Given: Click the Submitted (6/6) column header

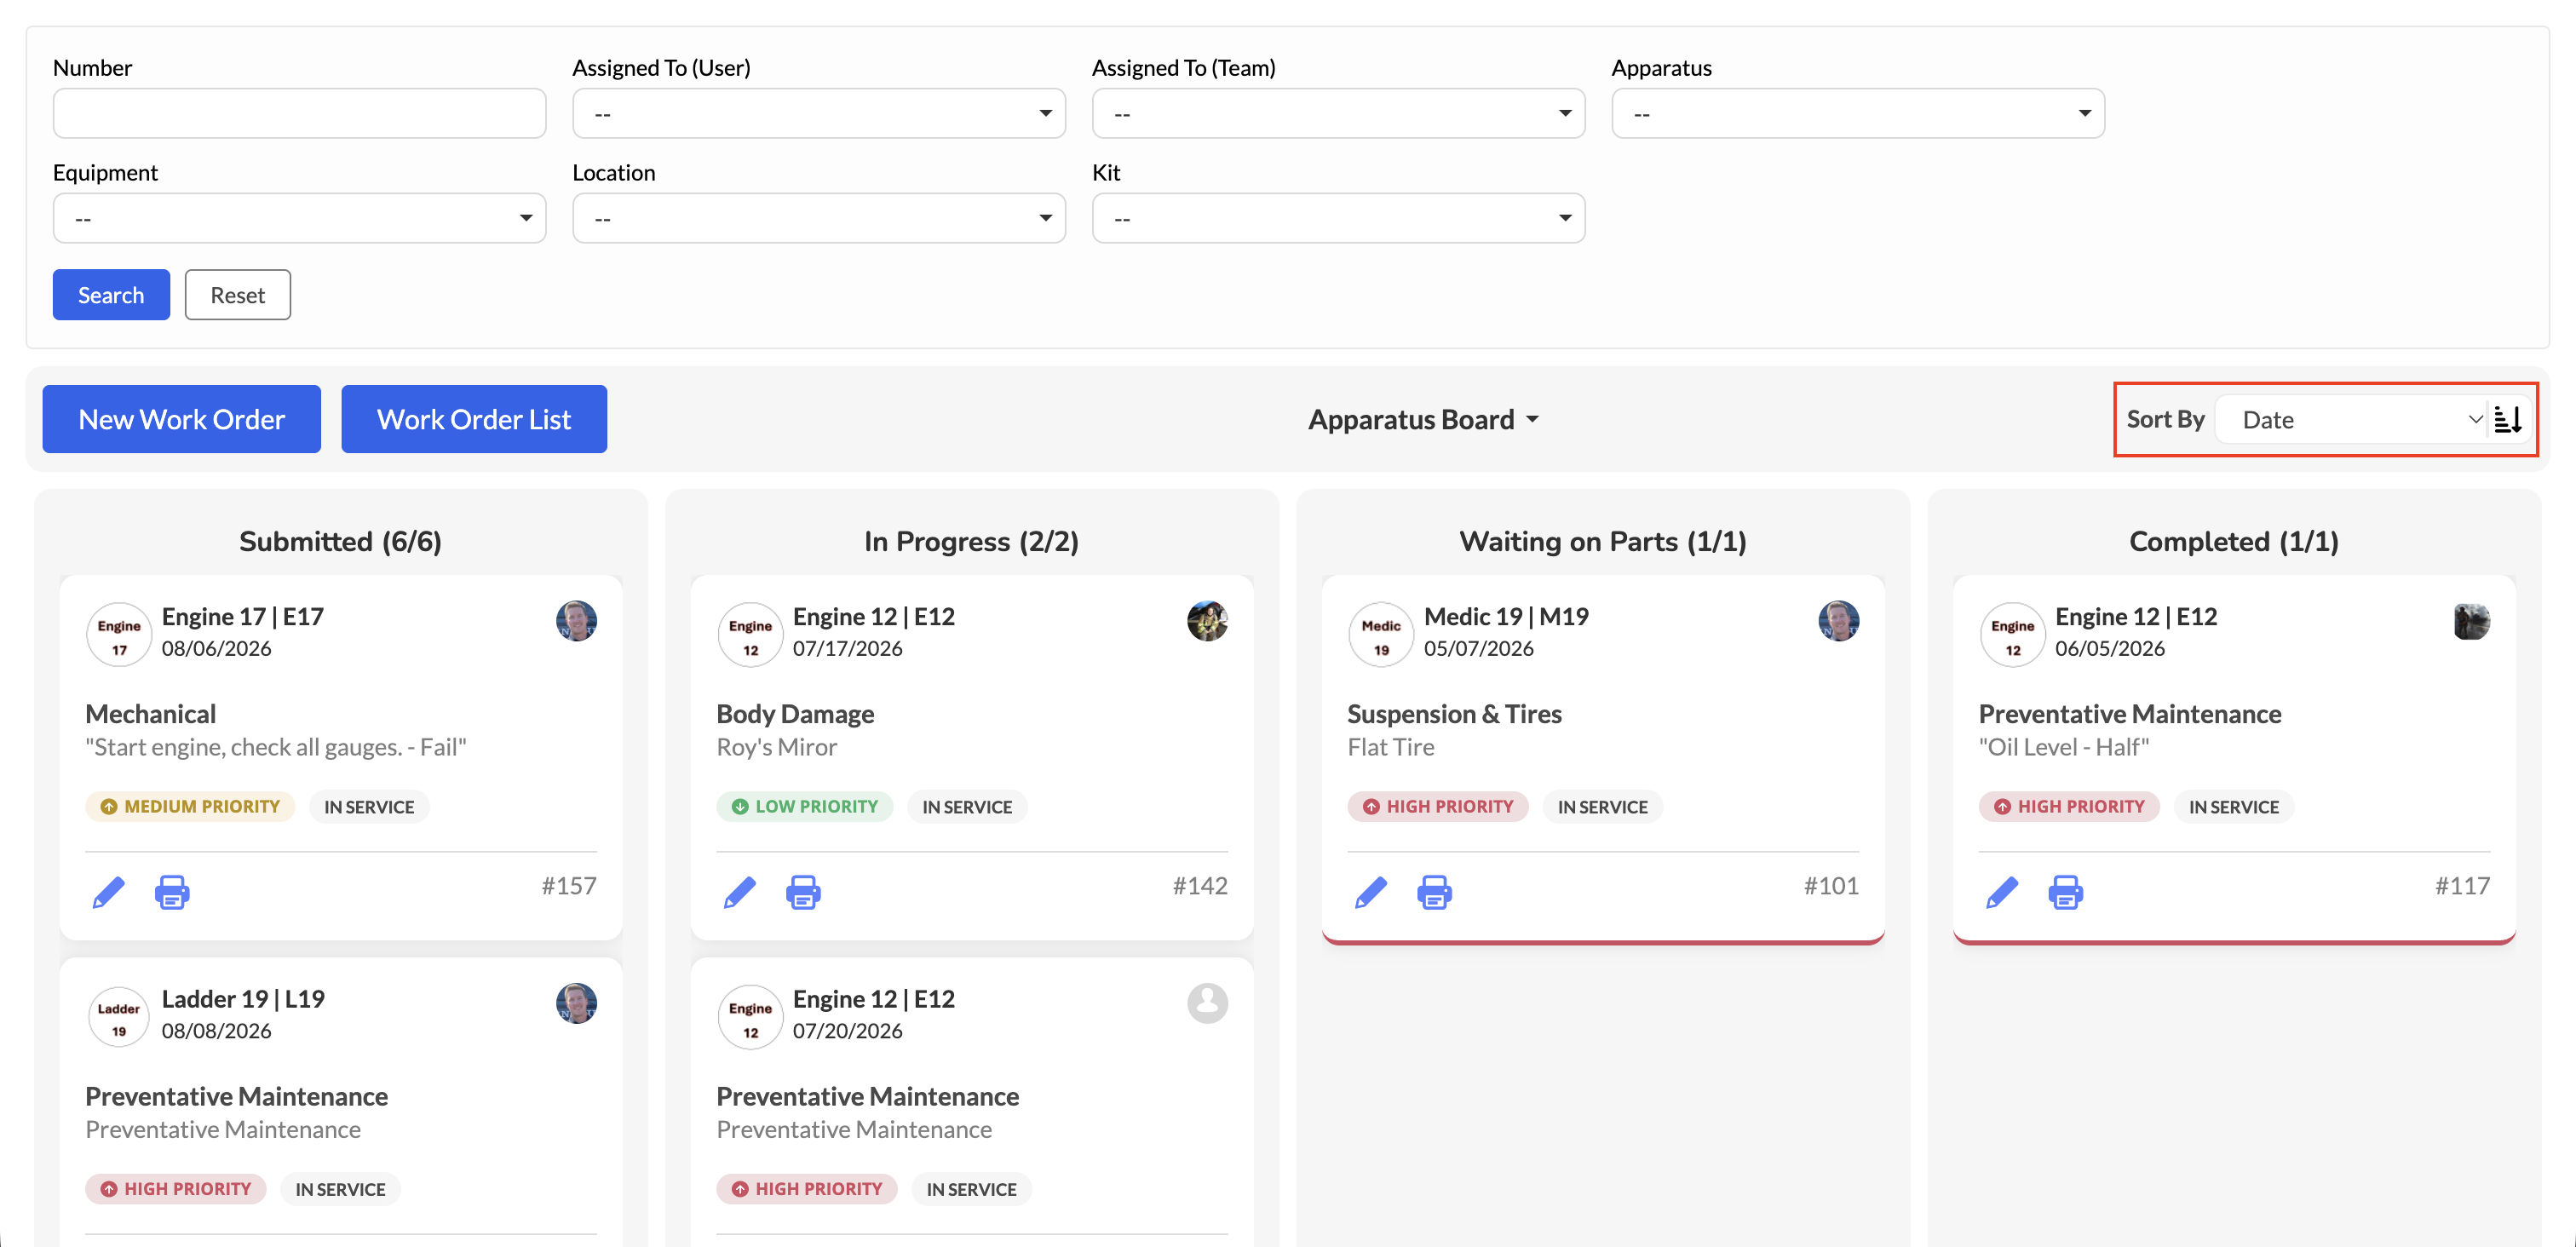Looking at the screenshot, I should point(340,541).
